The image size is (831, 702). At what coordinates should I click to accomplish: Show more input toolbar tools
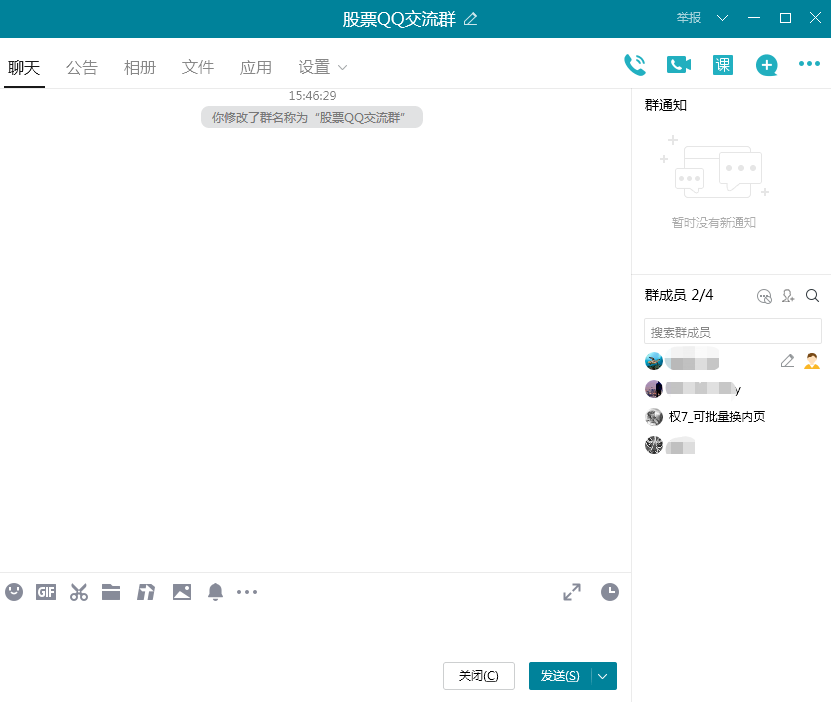(247, 592)
